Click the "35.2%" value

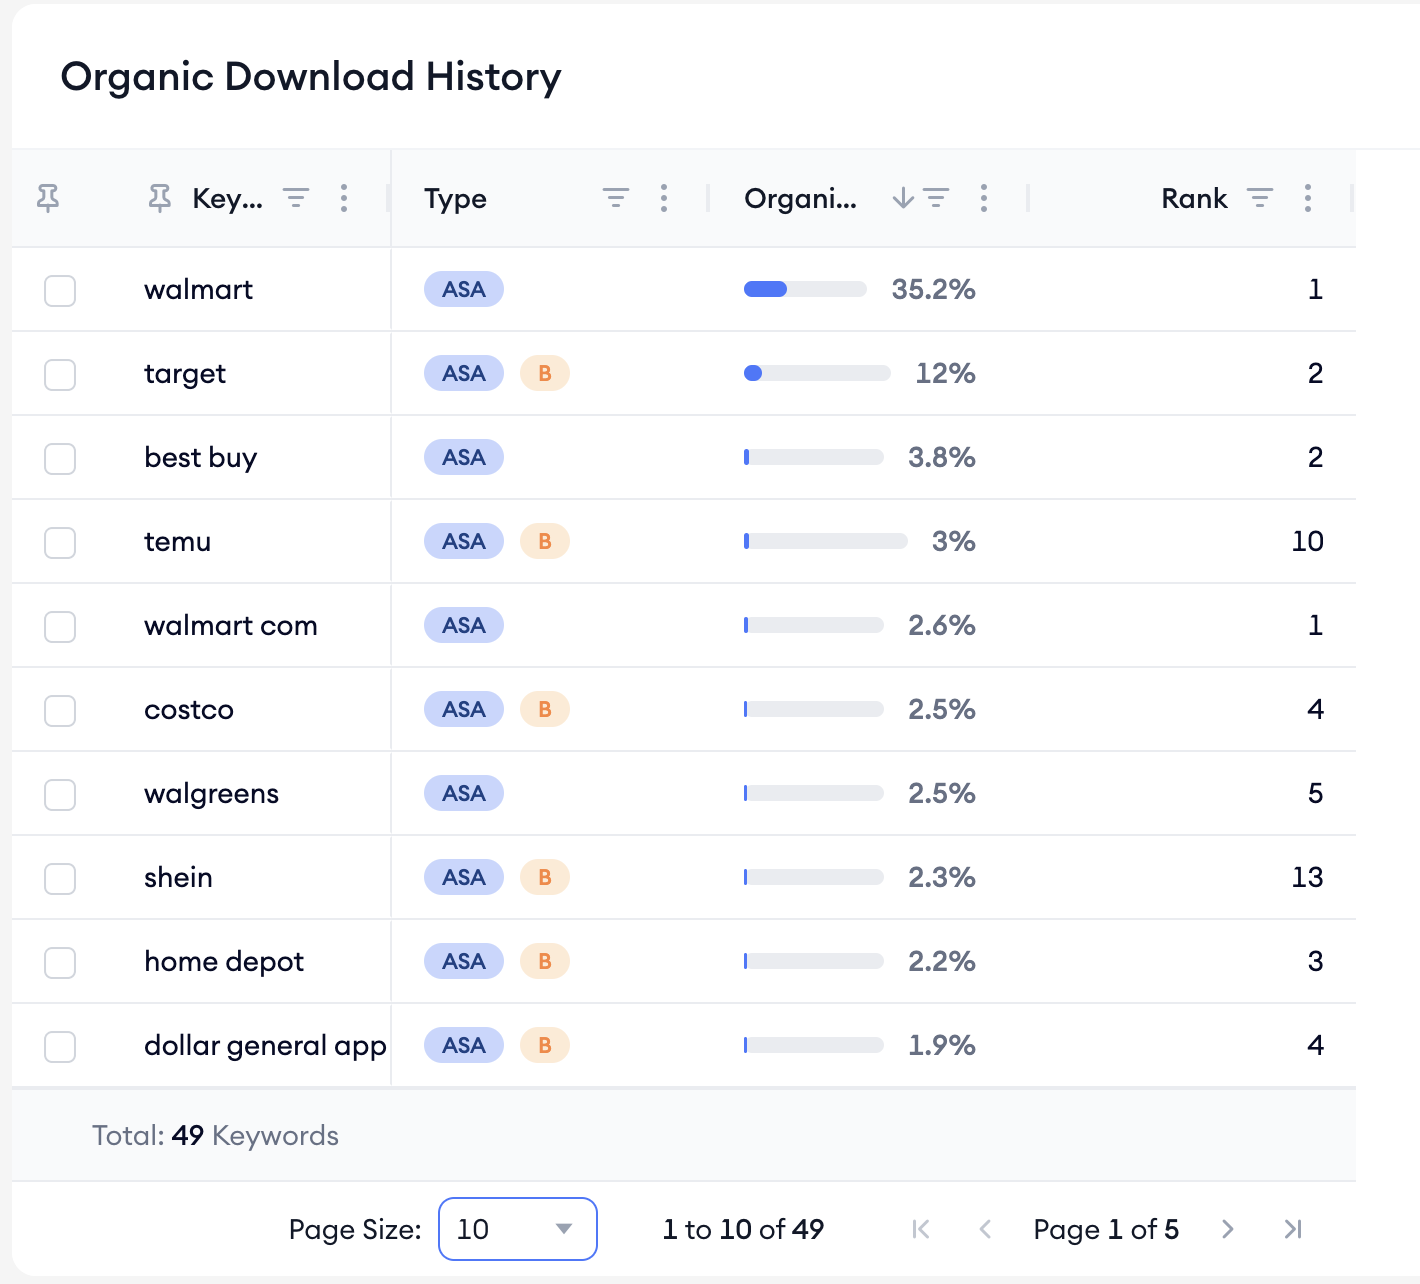933,289
